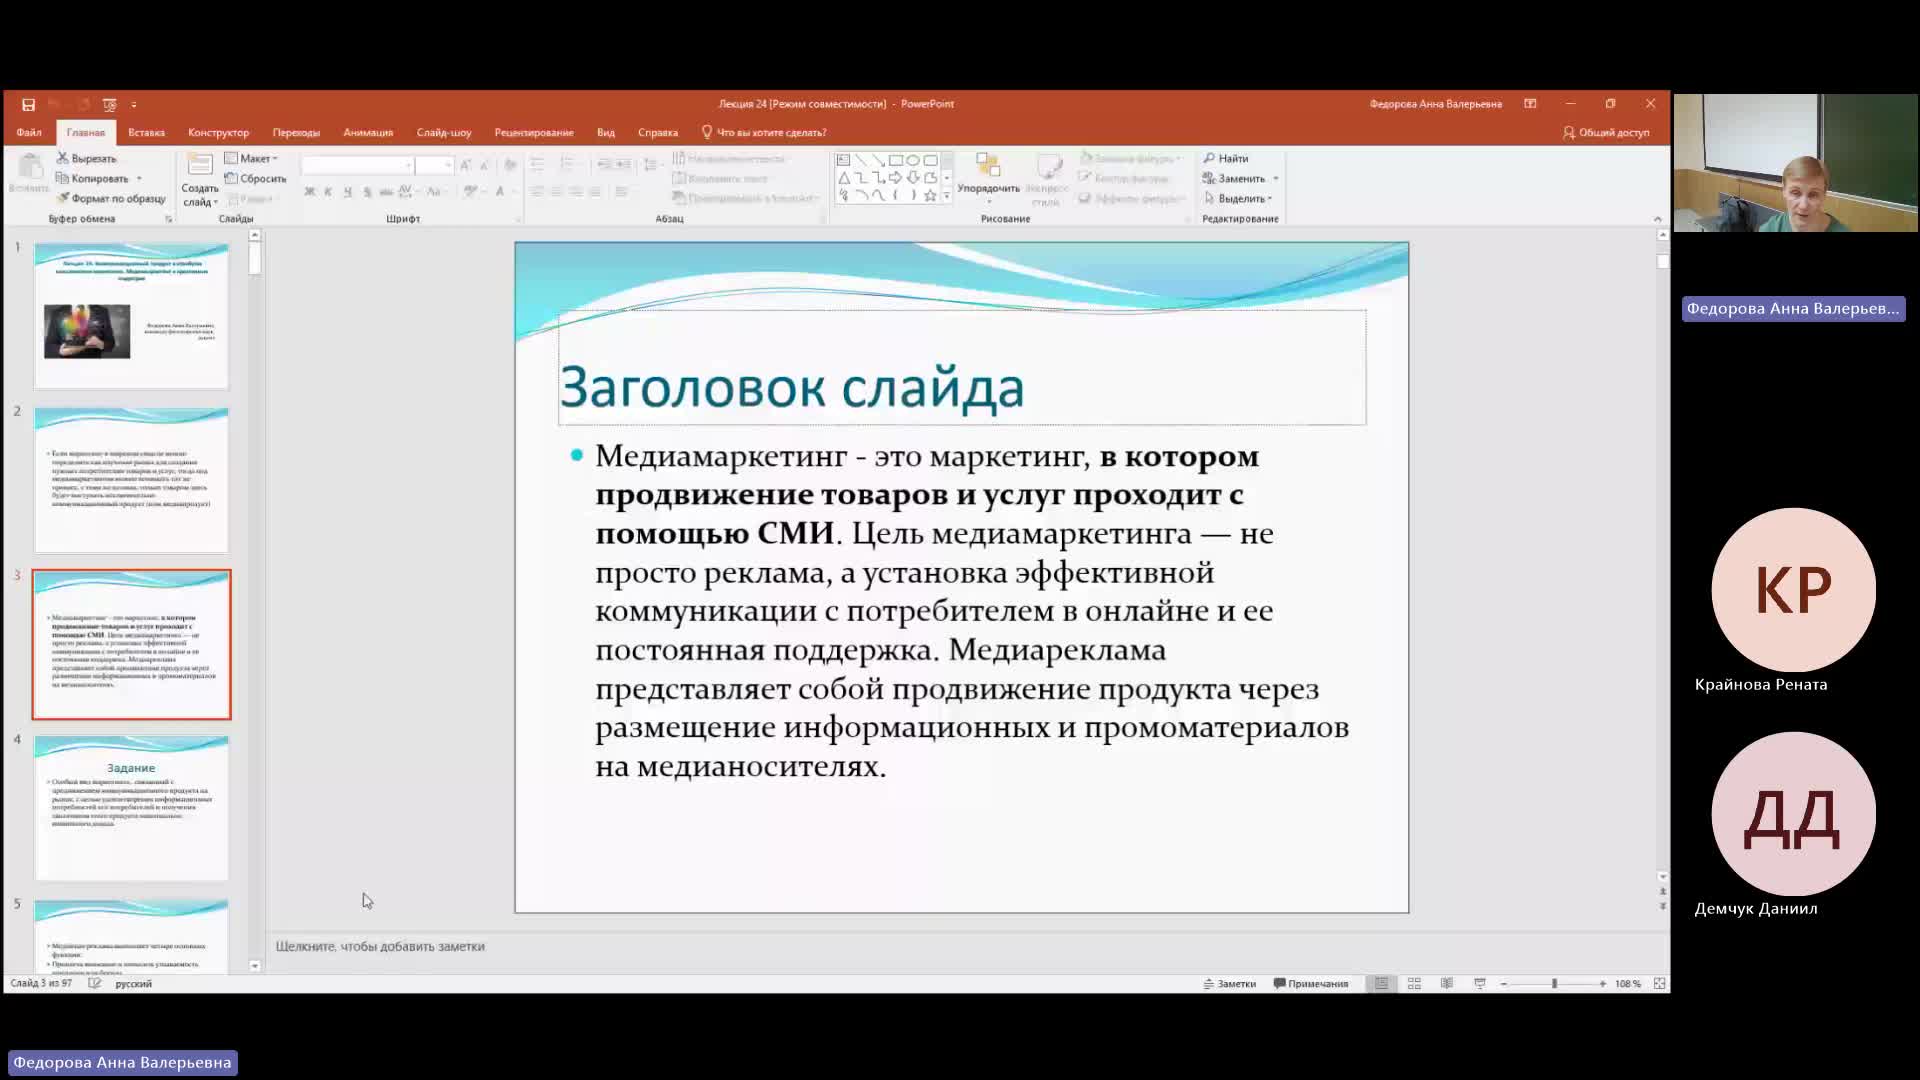Select slide 2 thumbnail
The image size is (1920, 1080).
(131, 480)
